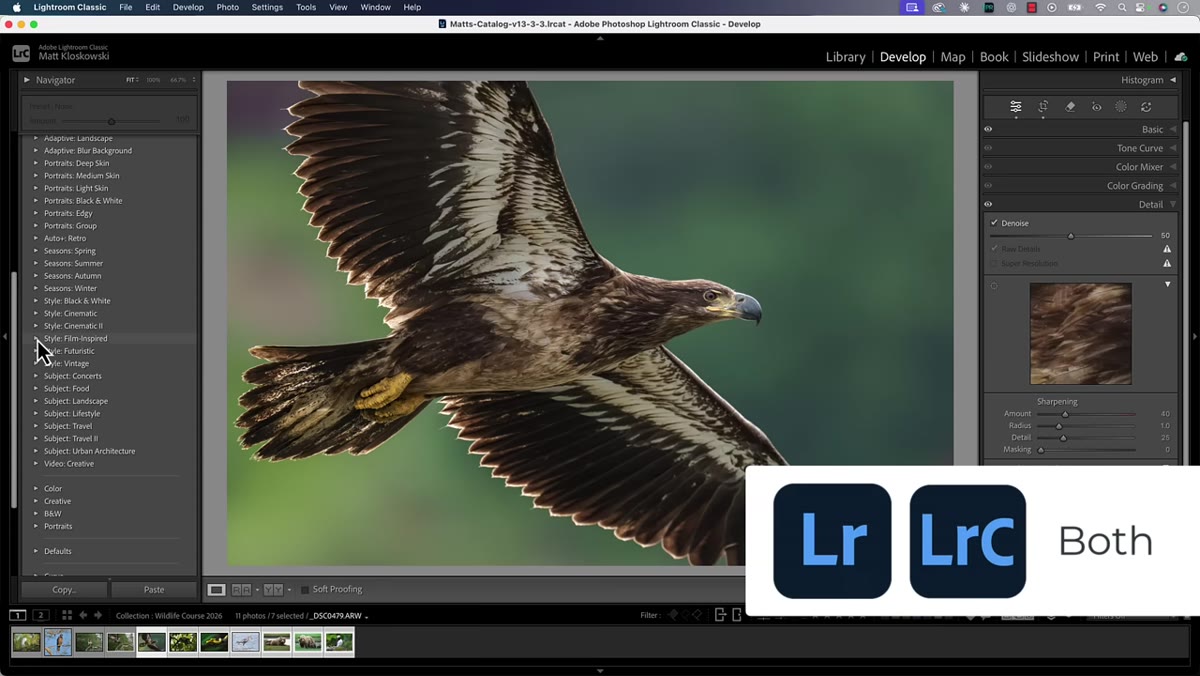Screen dimensions: 1200x676
Task: Click the Lightroom Classic LrC logo top-left
Action: coord(21,54)
